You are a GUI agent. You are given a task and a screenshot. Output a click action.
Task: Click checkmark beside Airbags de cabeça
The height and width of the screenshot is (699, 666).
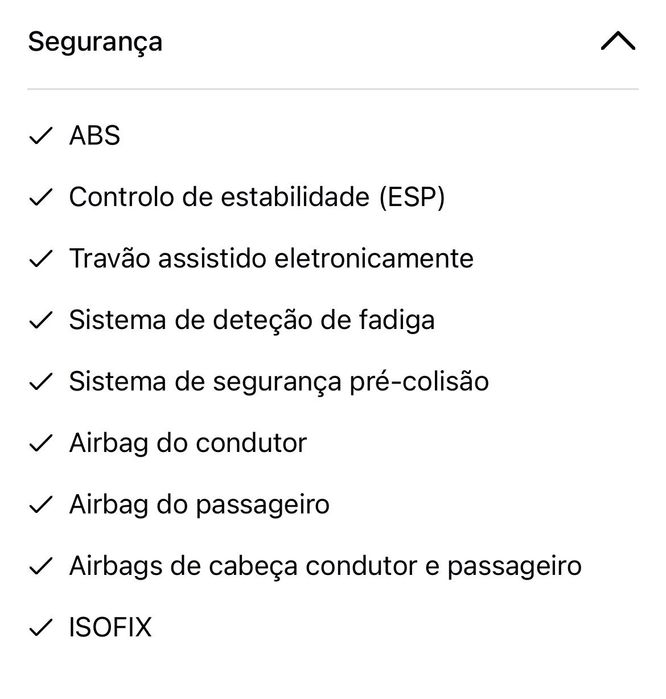tap(40, 566)
